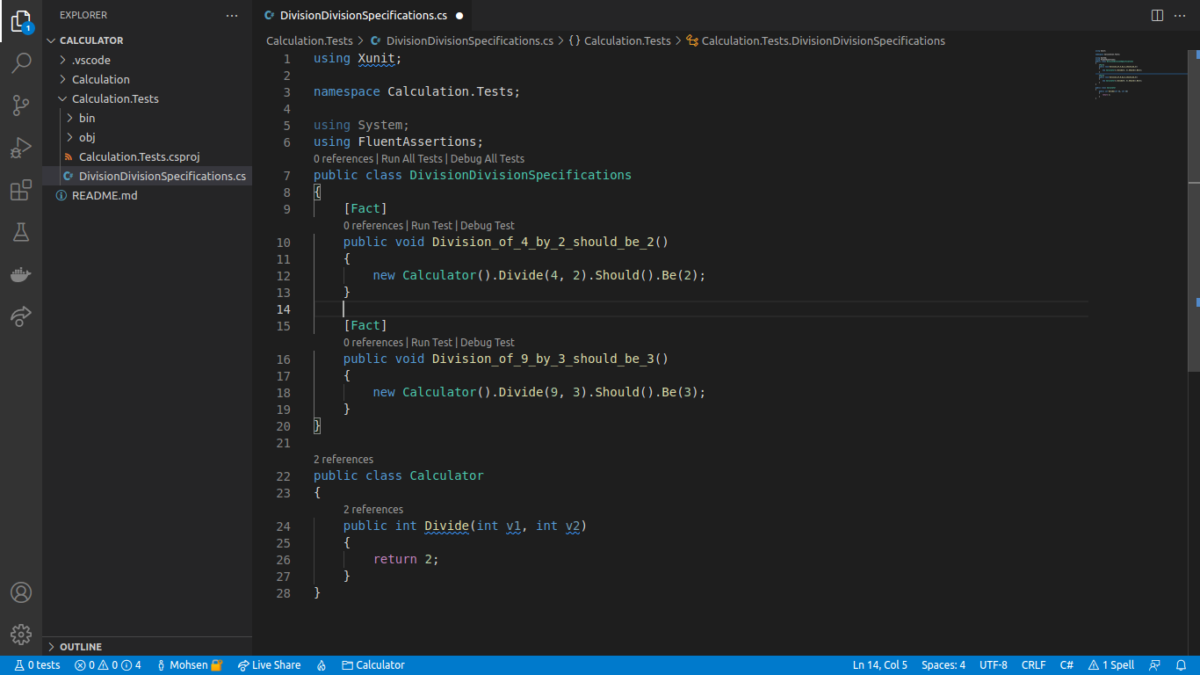The image size is (1200, 675).
Task: Click Run All Tests code lens
Action: point(411,159)
